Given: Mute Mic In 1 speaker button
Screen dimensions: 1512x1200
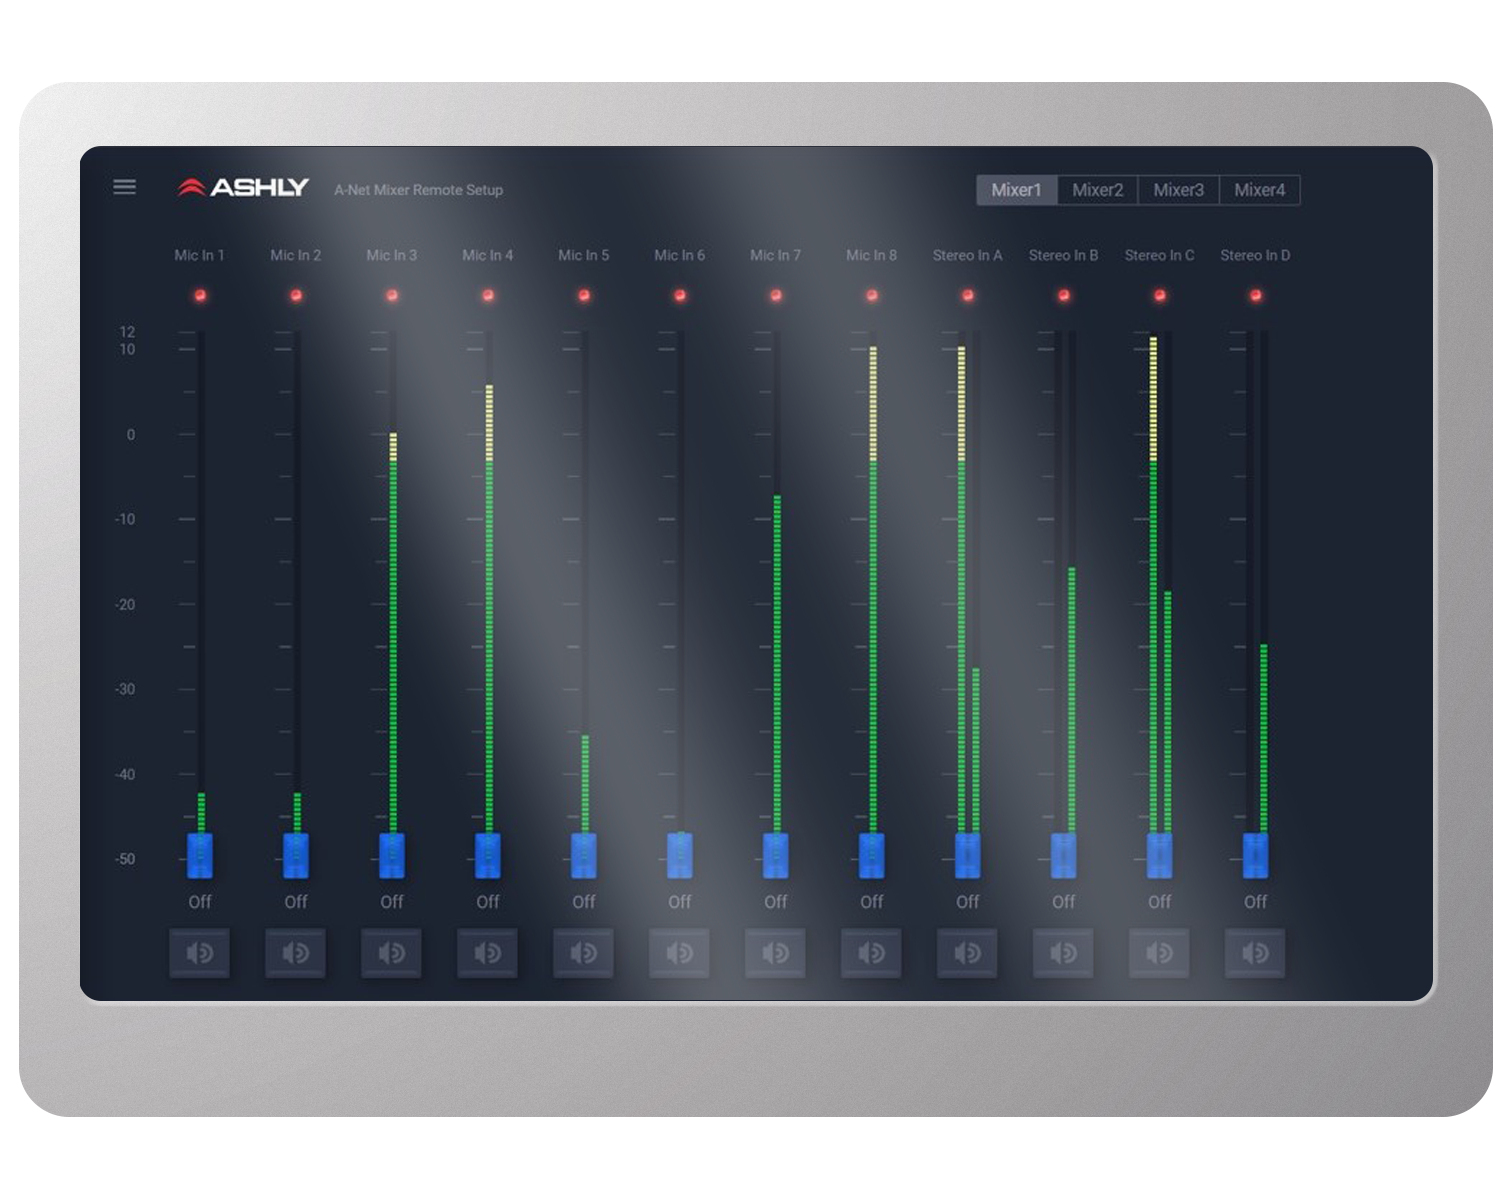Looking at the screenshot, I should pyautogui.click(x=199, y=954).
